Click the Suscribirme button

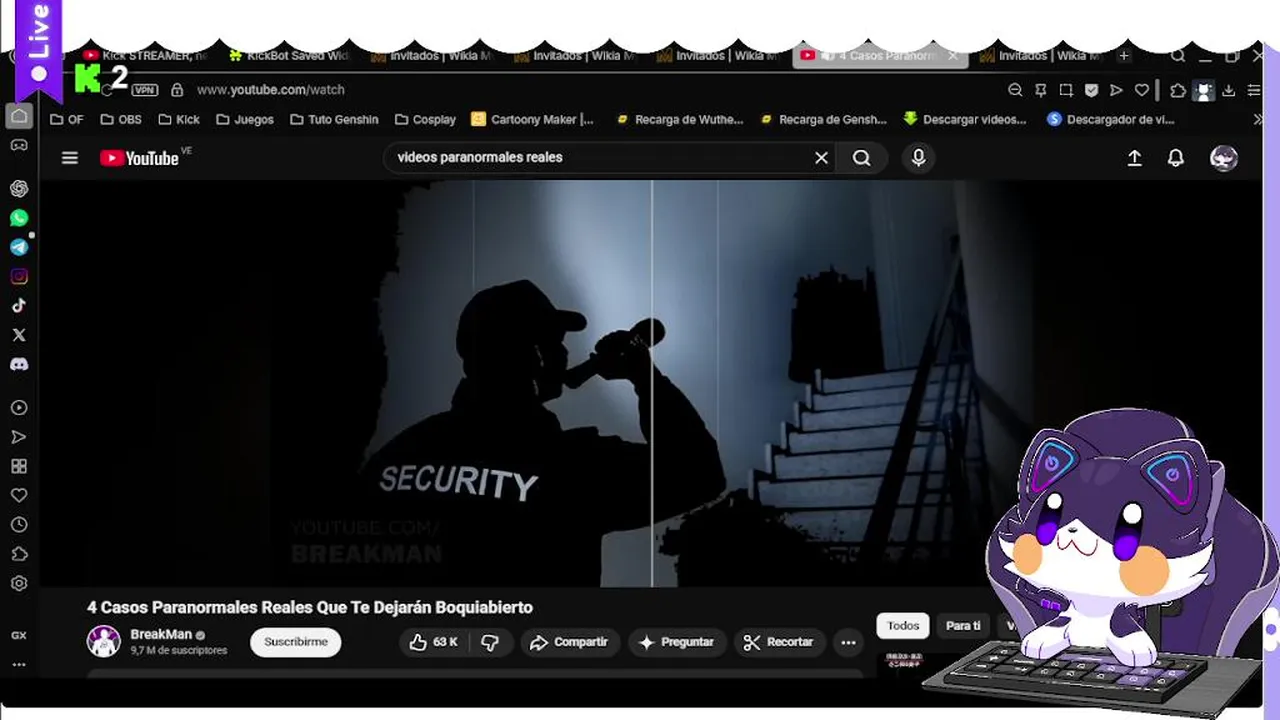coord(296,642)
